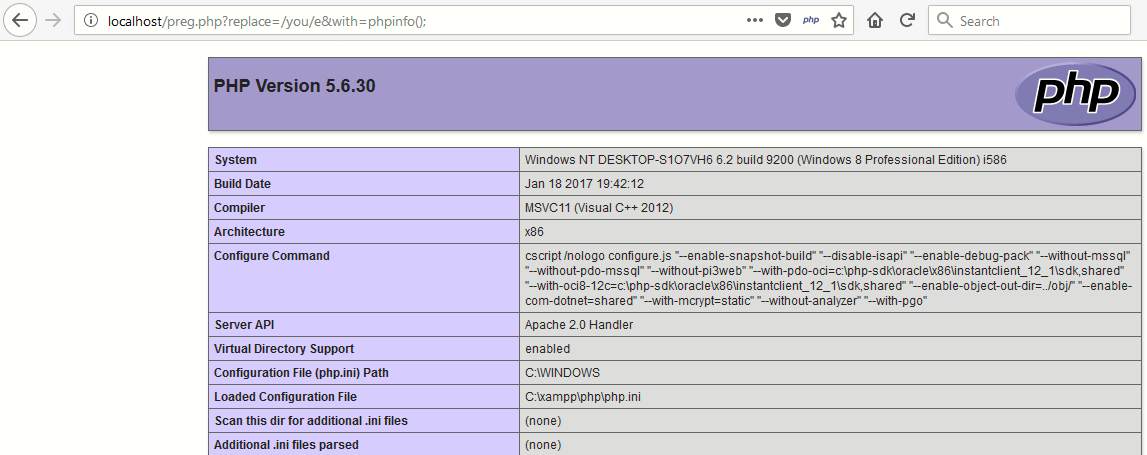Open the page actions three-dot menu
This screenshot has width=1147, height=455.
coord(755,20)
